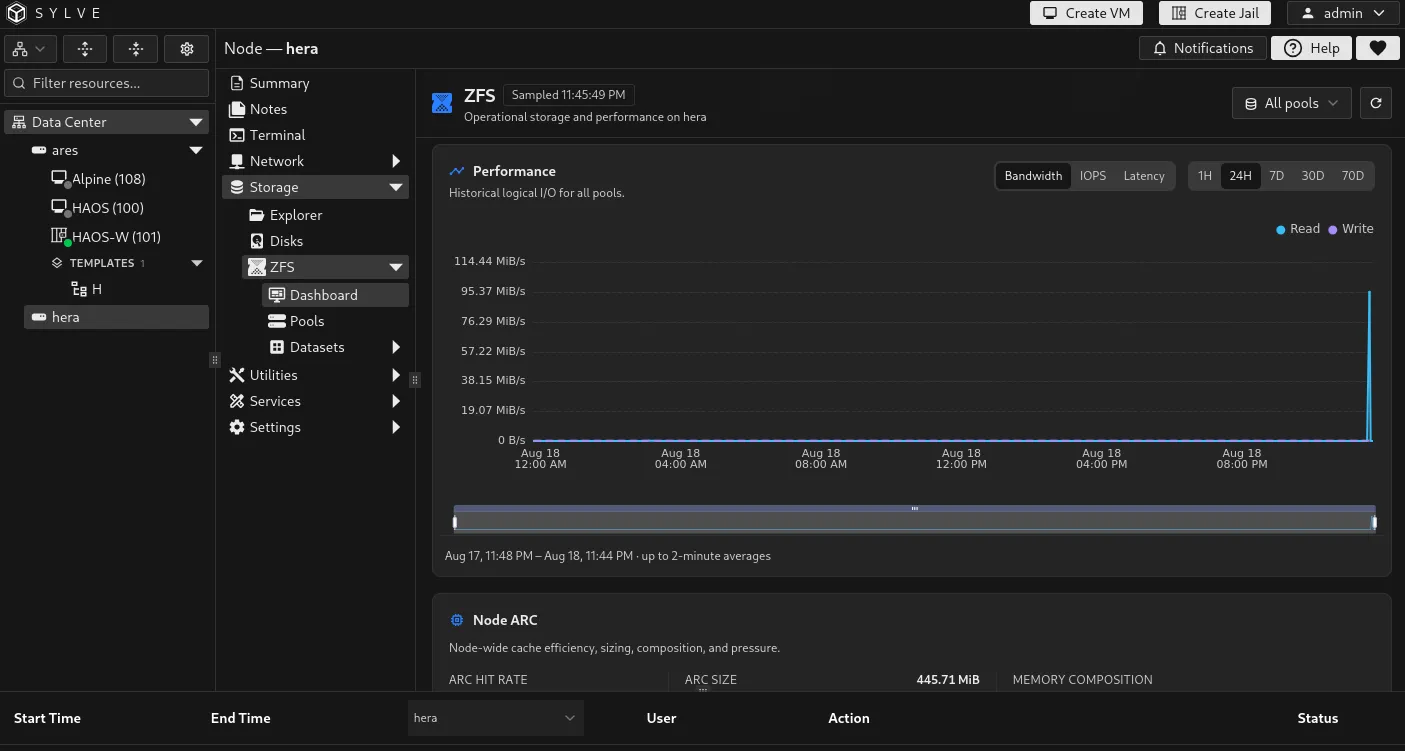Collapse the ZFS submenu arrow
Image resolution: width=1405 pixels, height=751 pixels.
coord(396,267)
